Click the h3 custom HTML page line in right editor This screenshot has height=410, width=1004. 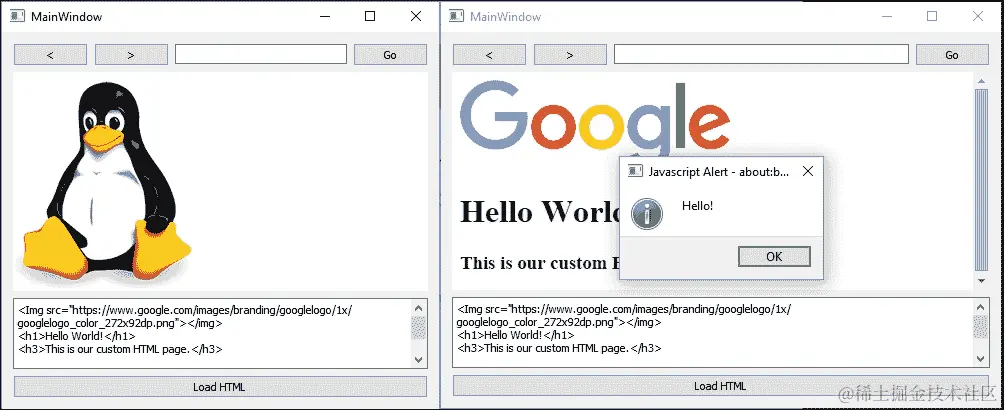pos(559,348)
